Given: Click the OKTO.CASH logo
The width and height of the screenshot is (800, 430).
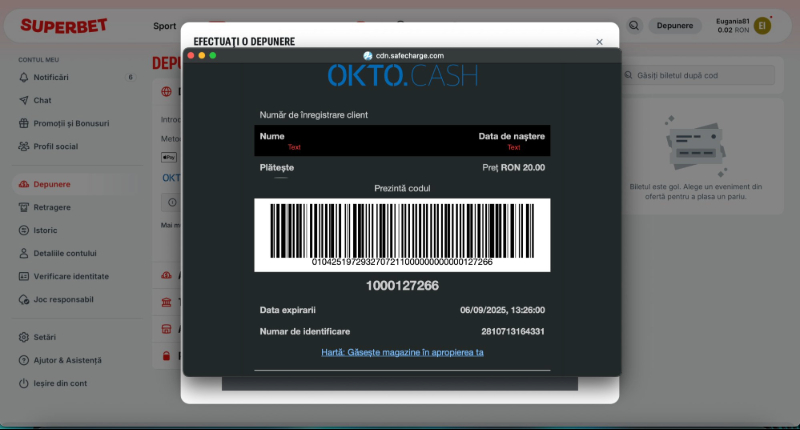Looking at the screenshot, I should [x=403, y=75].
